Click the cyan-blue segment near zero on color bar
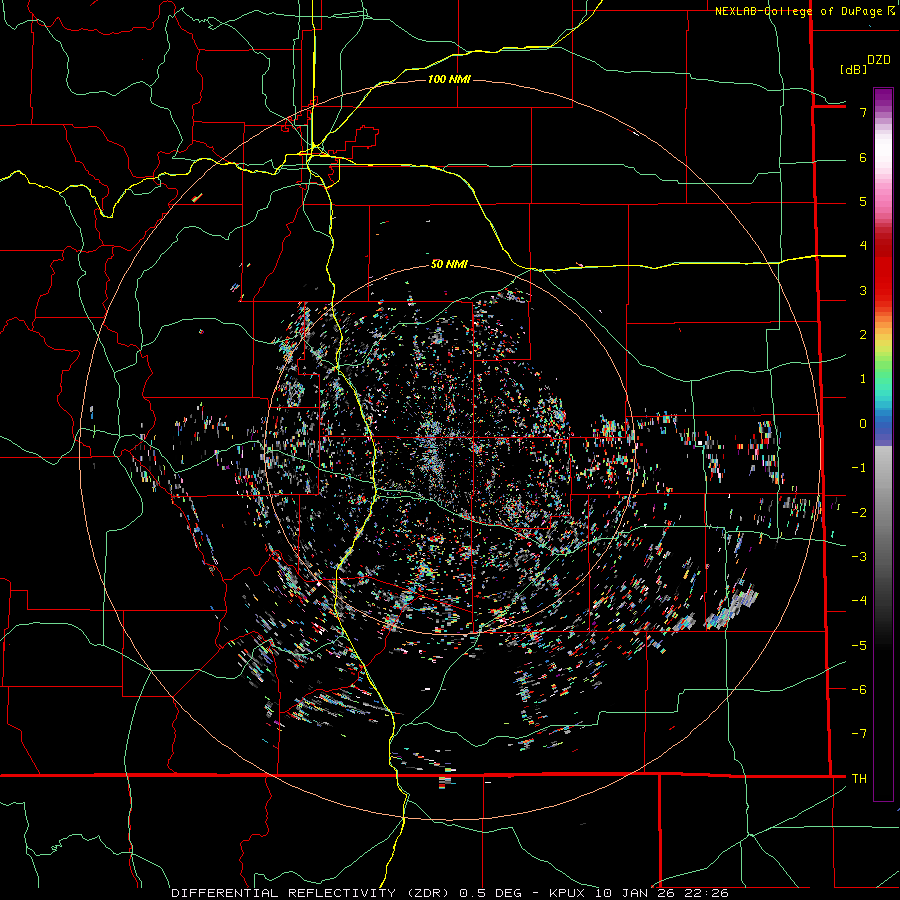The image size is (900, 900). pyautogui.click(x=883, y=413)
